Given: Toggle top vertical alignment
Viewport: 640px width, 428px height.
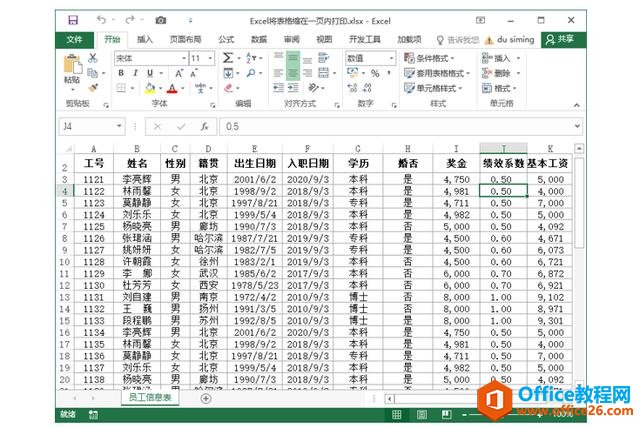Looking at the screenshot, I should pyautogui.click(x=278, y=57).
